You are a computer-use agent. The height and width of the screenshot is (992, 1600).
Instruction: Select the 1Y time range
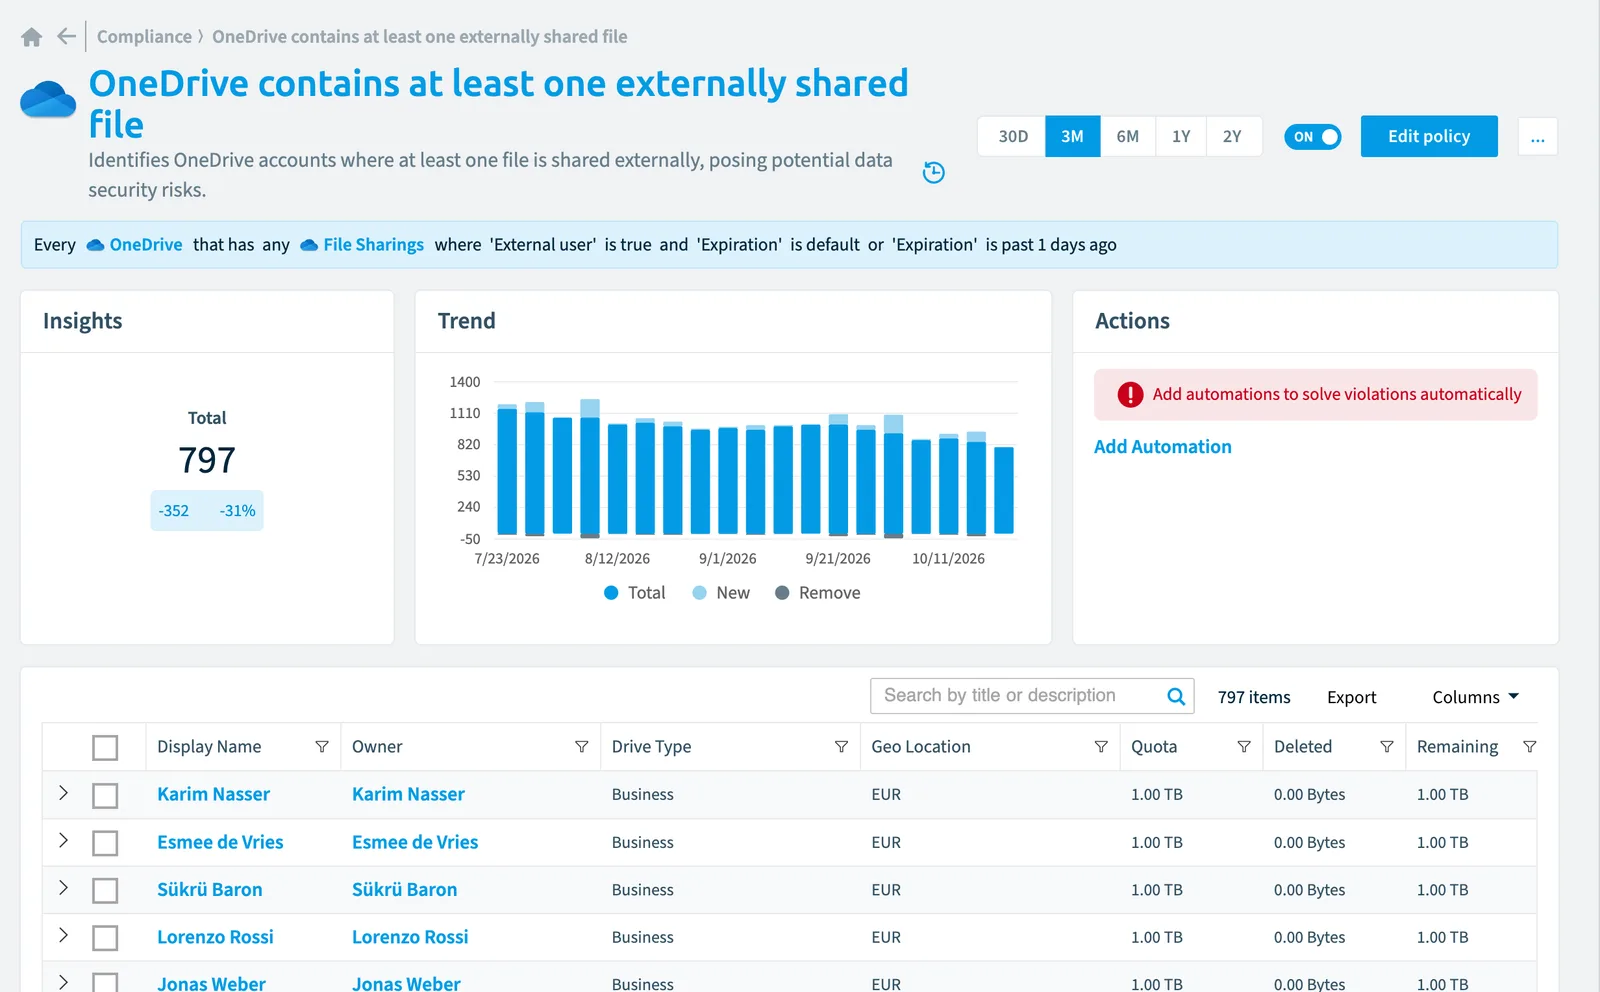1181,137
